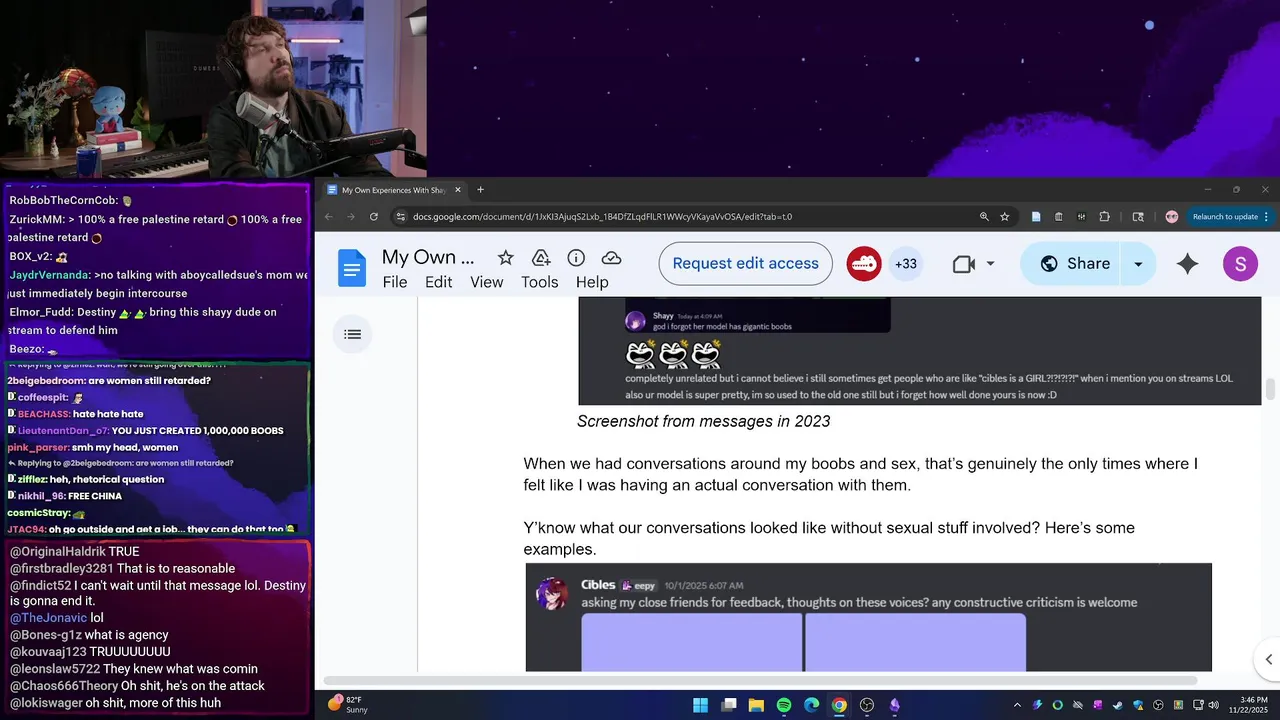Open OBS Studio from the taskbar
This screenshot has height=720, width=1280.
coord(867,705)
